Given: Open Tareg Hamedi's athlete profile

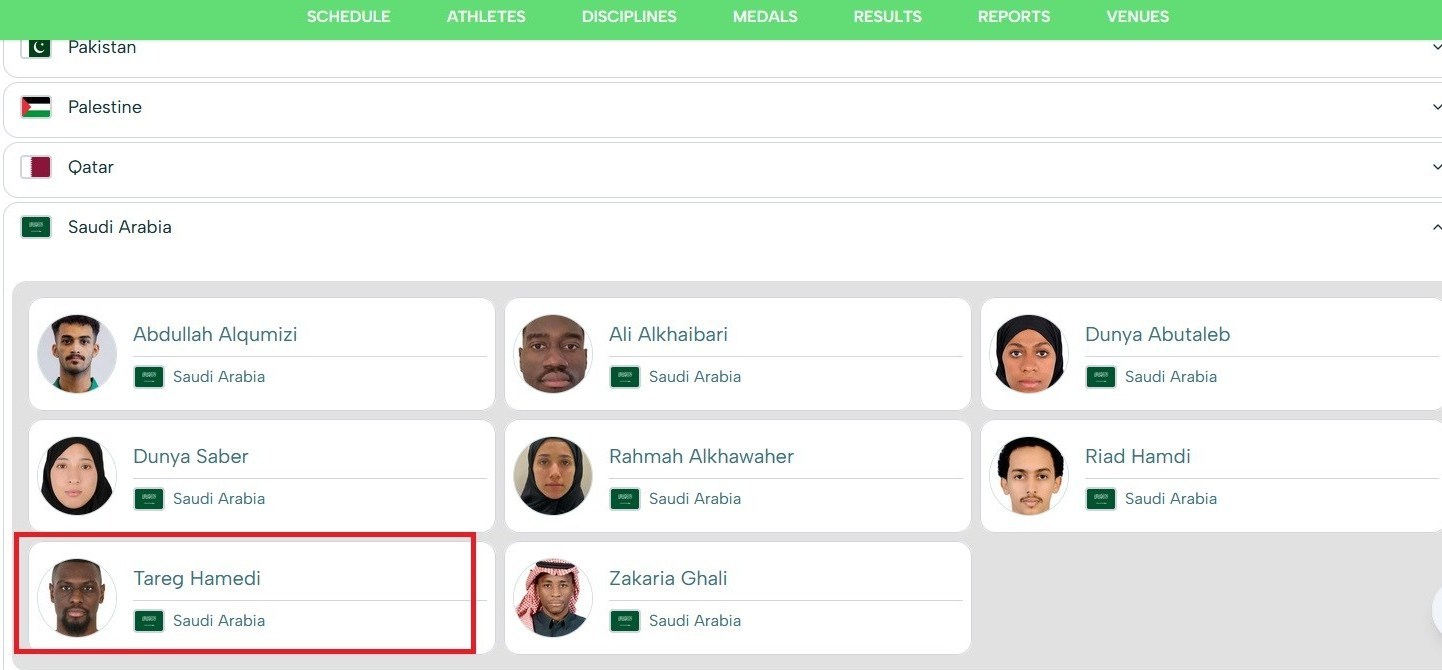Looking at the screenshot, I should 197,578.
